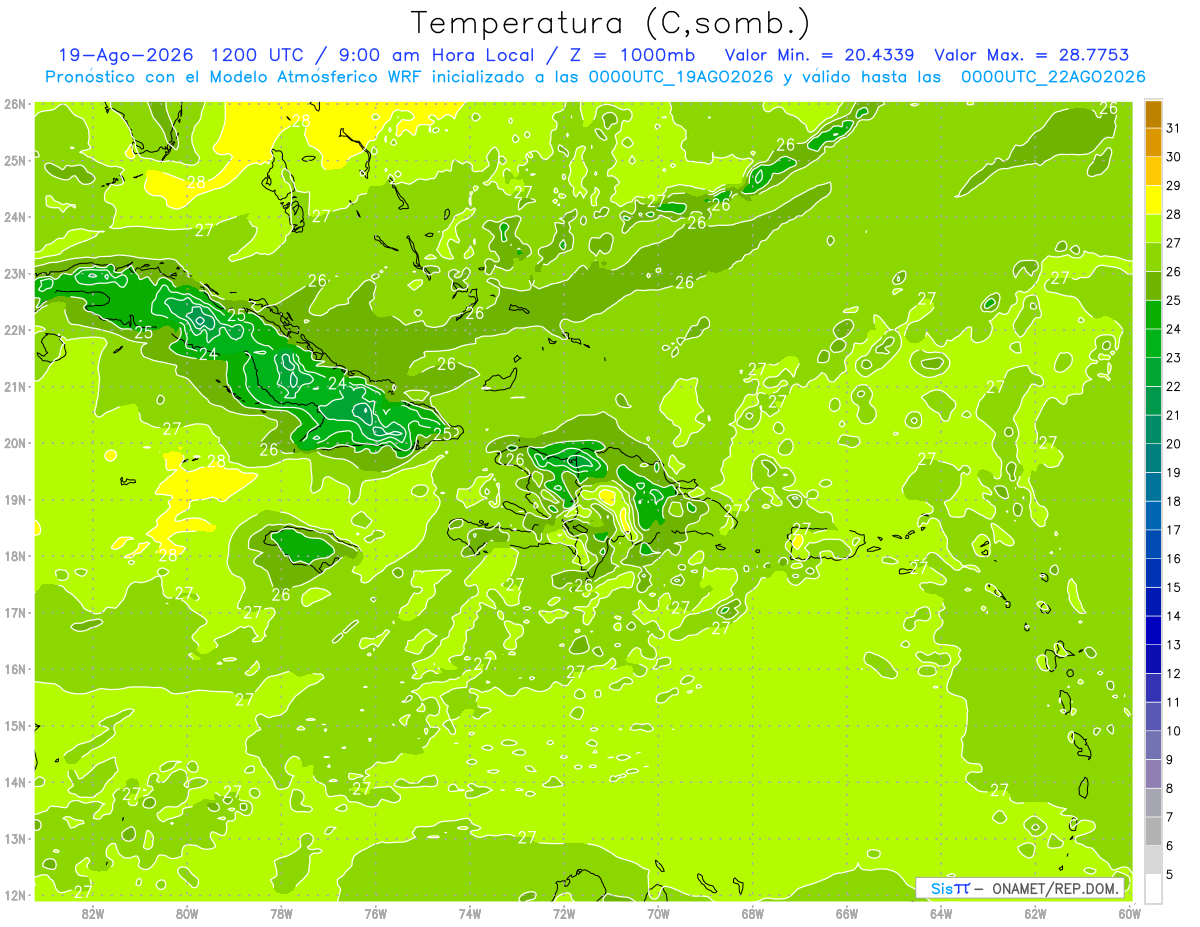Click the yellow colorbar segment between 28 and 29
The width and height of the screenshot is (1200, 927).
[x=1153, y=200]
